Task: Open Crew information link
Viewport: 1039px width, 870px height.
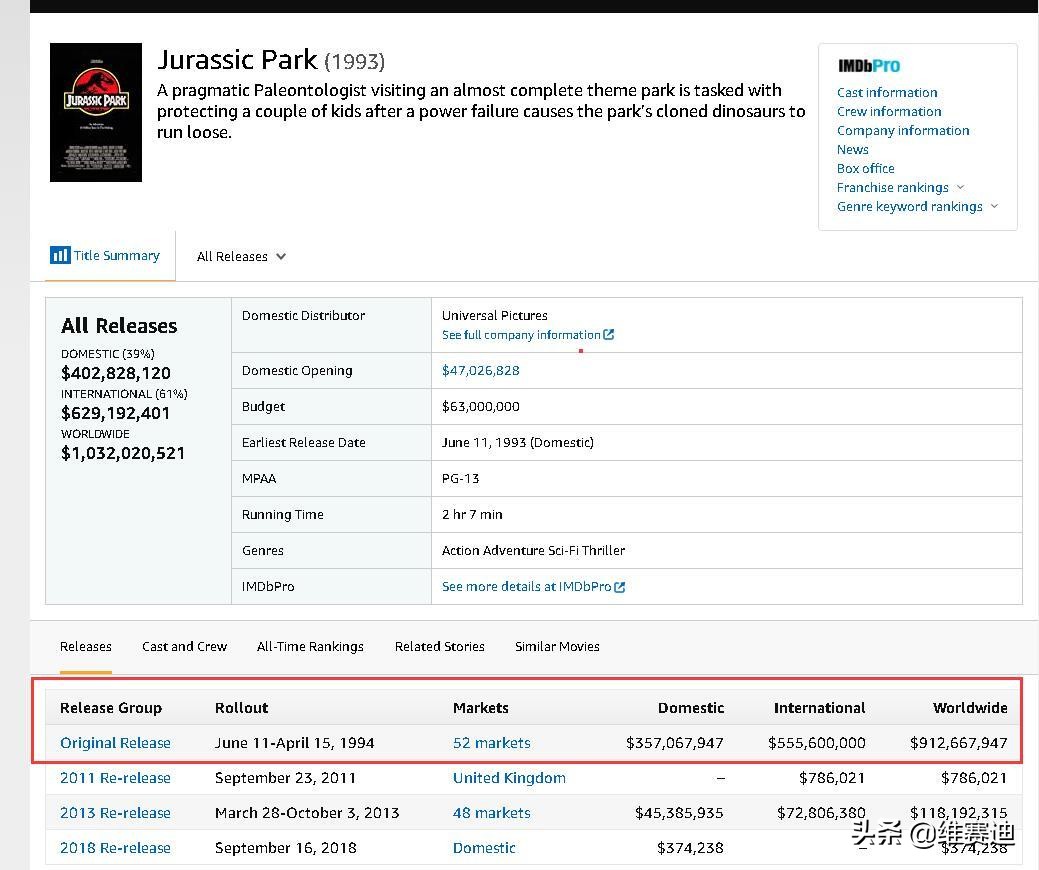Action: pos(889,111)
